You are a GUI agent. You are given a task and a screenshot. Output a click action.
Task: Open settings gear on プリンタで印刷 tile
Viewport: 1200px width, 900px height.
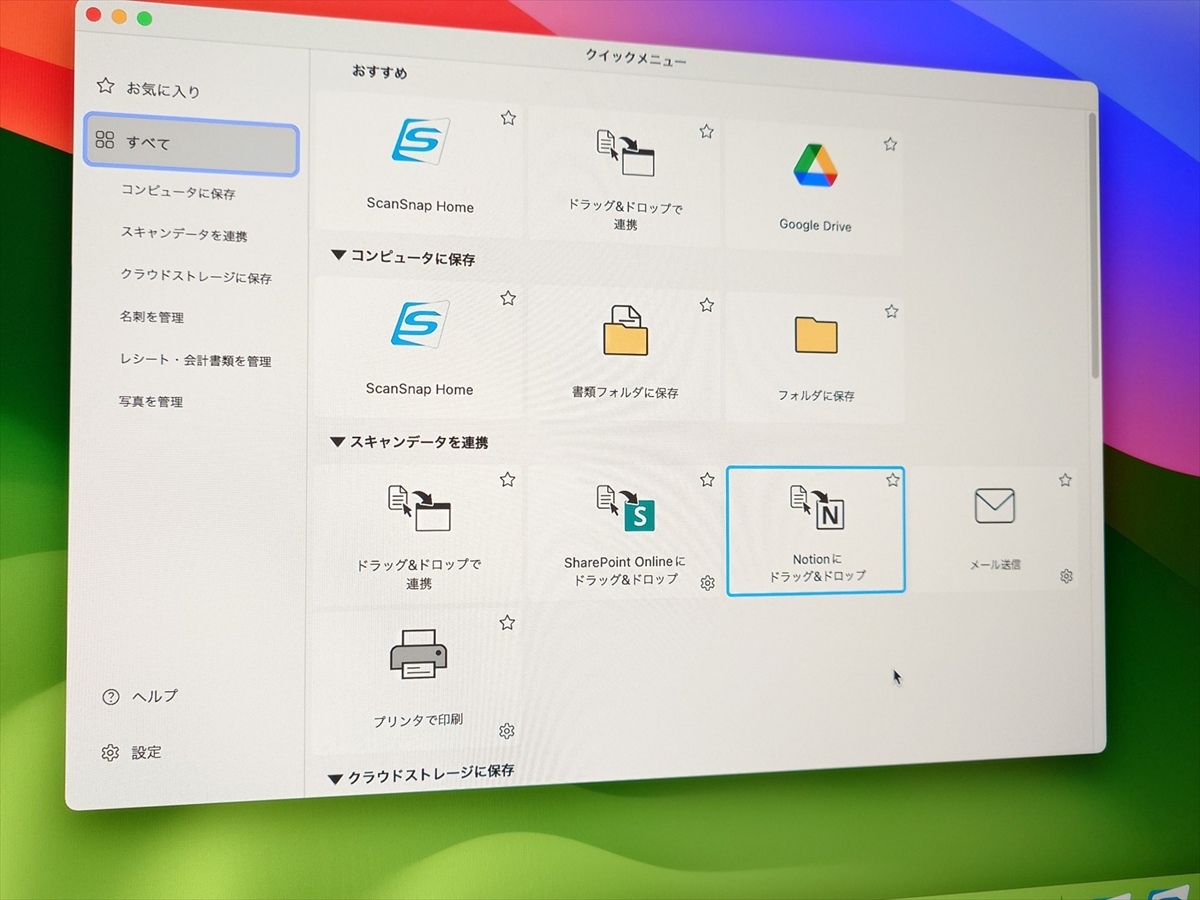tap(506, 731)
